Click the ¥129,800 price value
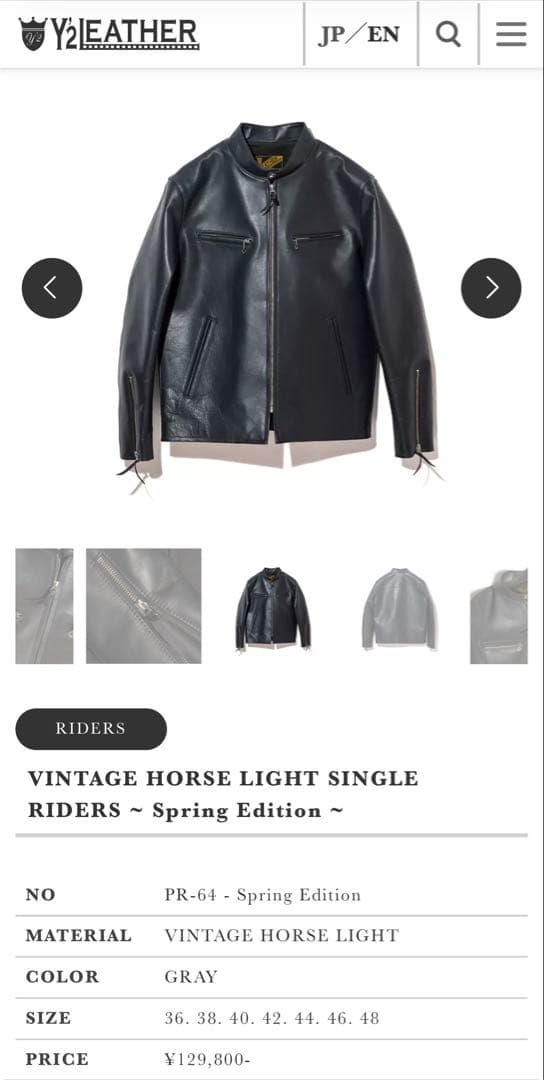 pyautogui.click(x=207, y=1059)
